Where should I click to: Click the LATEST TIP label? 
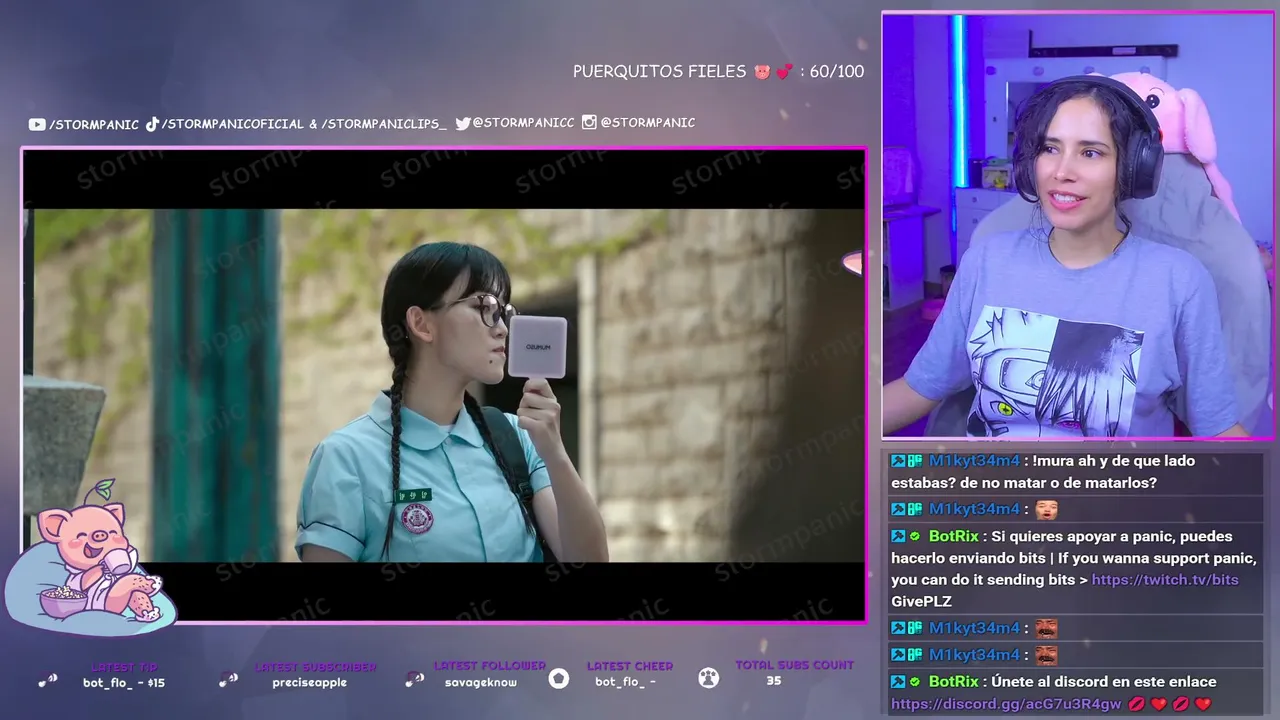(x=125, y=667)
